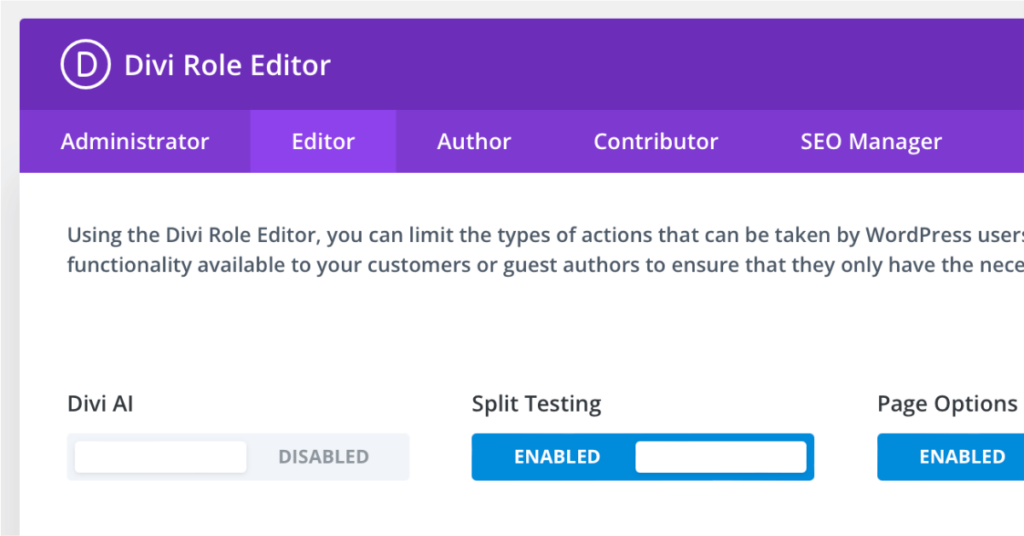Screen dimensions: 1024x536
Task: Switch to the Contributor tab
Action: tap(656, 141)
